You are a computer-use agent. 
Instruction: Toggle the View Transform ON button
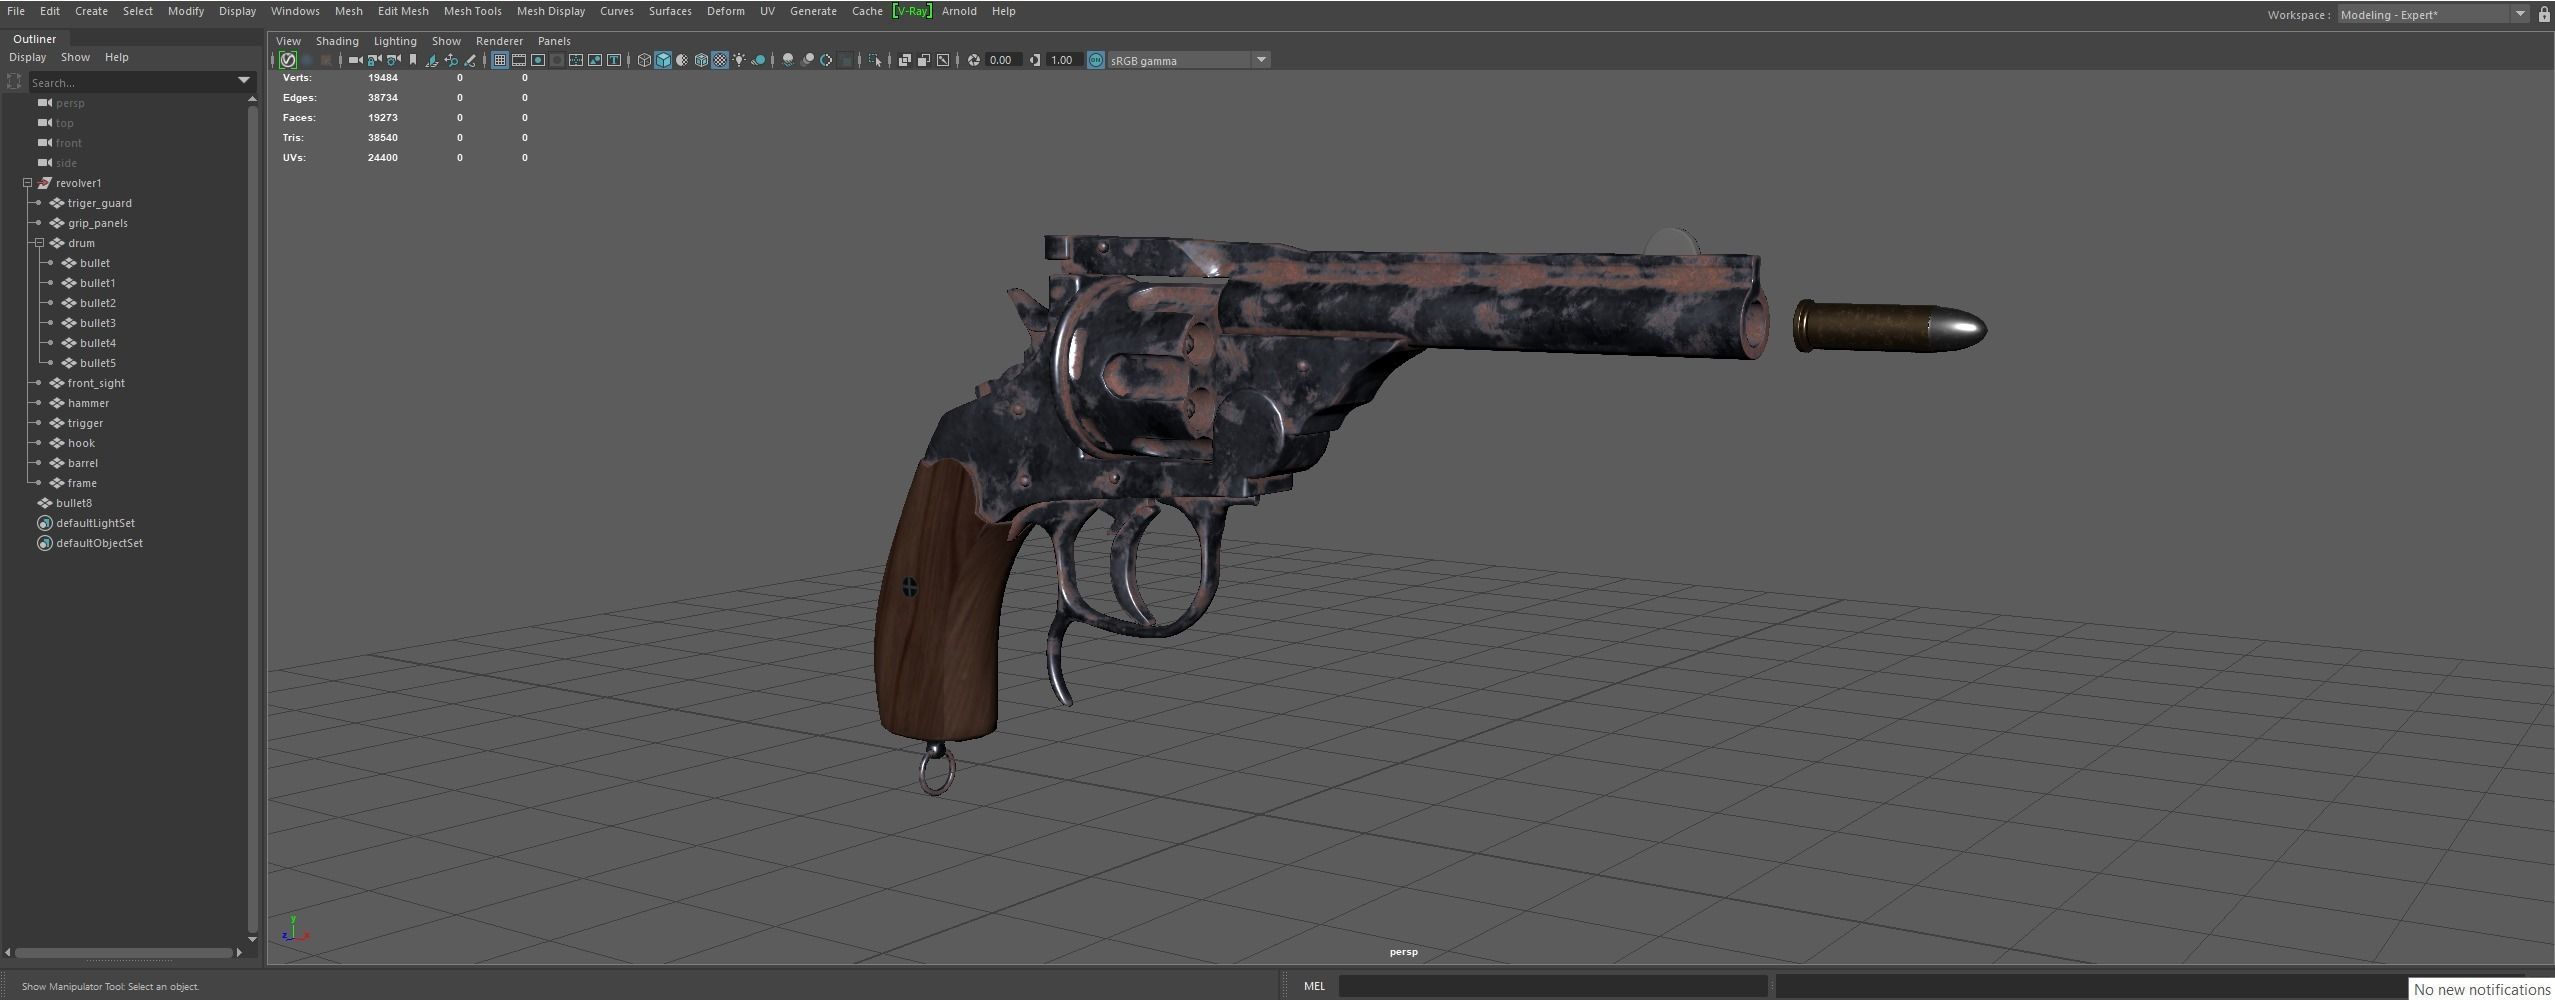[1095, 60]
